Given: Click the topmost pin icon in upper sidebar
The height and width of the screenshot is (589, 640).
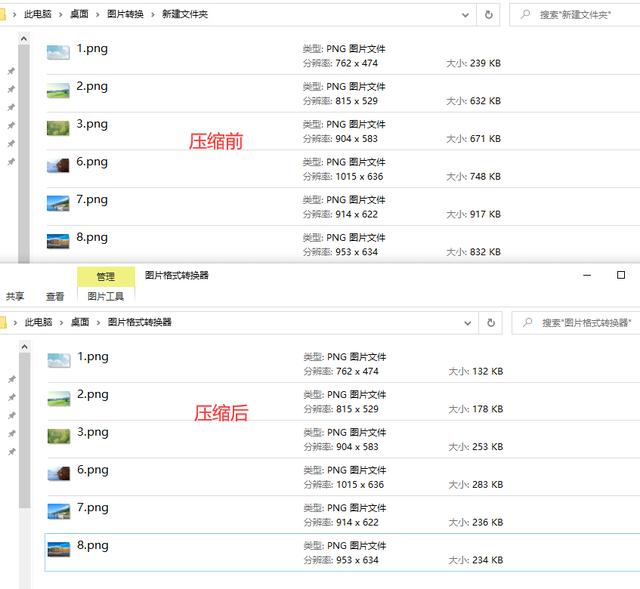Looking at the screenshot, I should point(11,72).
